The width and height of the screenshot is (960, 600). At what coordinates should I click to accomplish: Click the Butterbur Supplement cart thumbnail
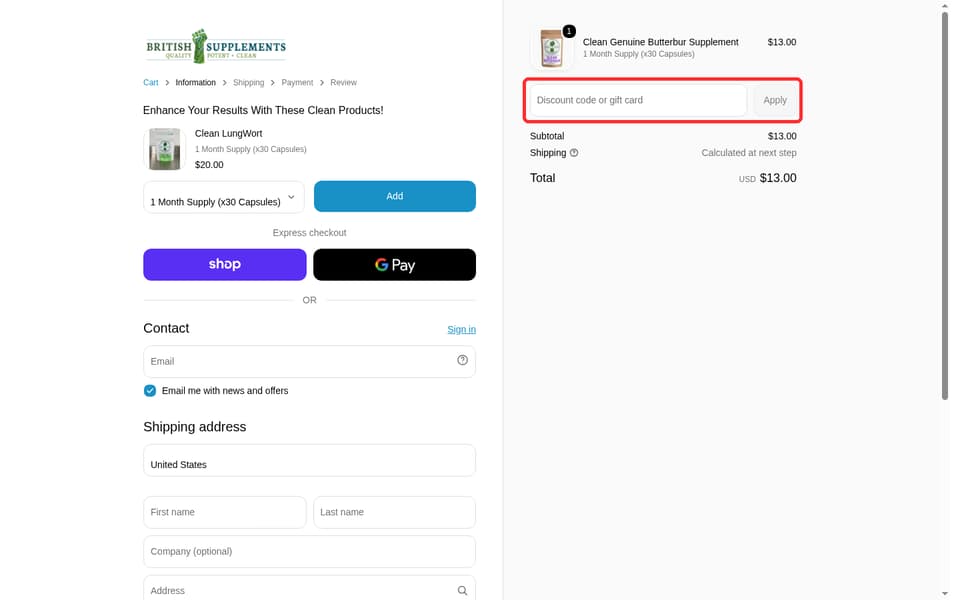(x=552, y=49)
